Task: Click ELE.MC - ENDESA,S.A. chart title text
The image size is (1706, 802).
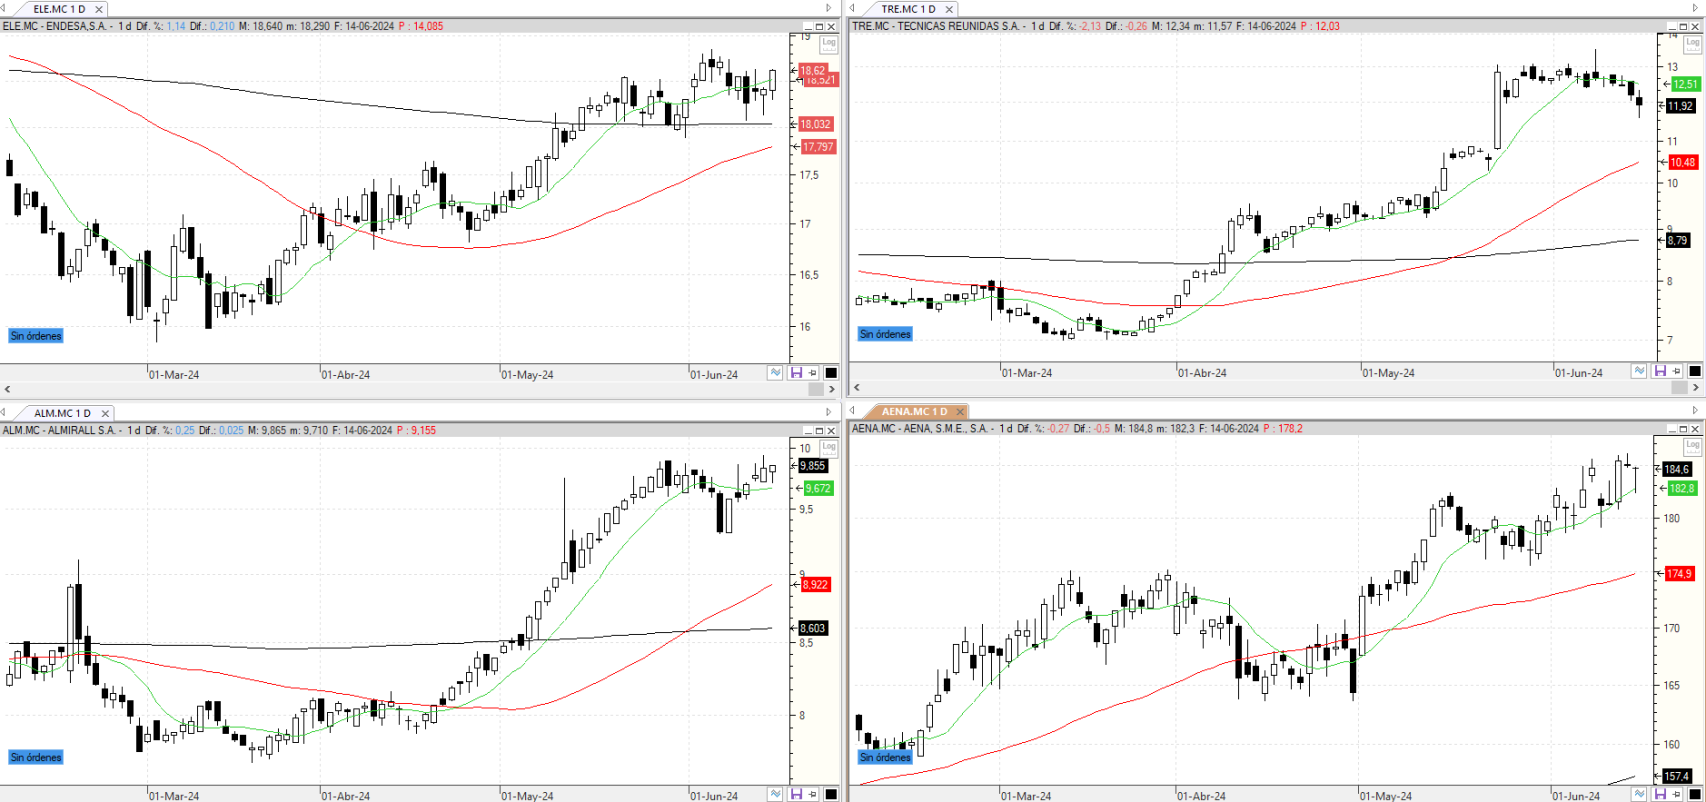Action: click(55, 26)
